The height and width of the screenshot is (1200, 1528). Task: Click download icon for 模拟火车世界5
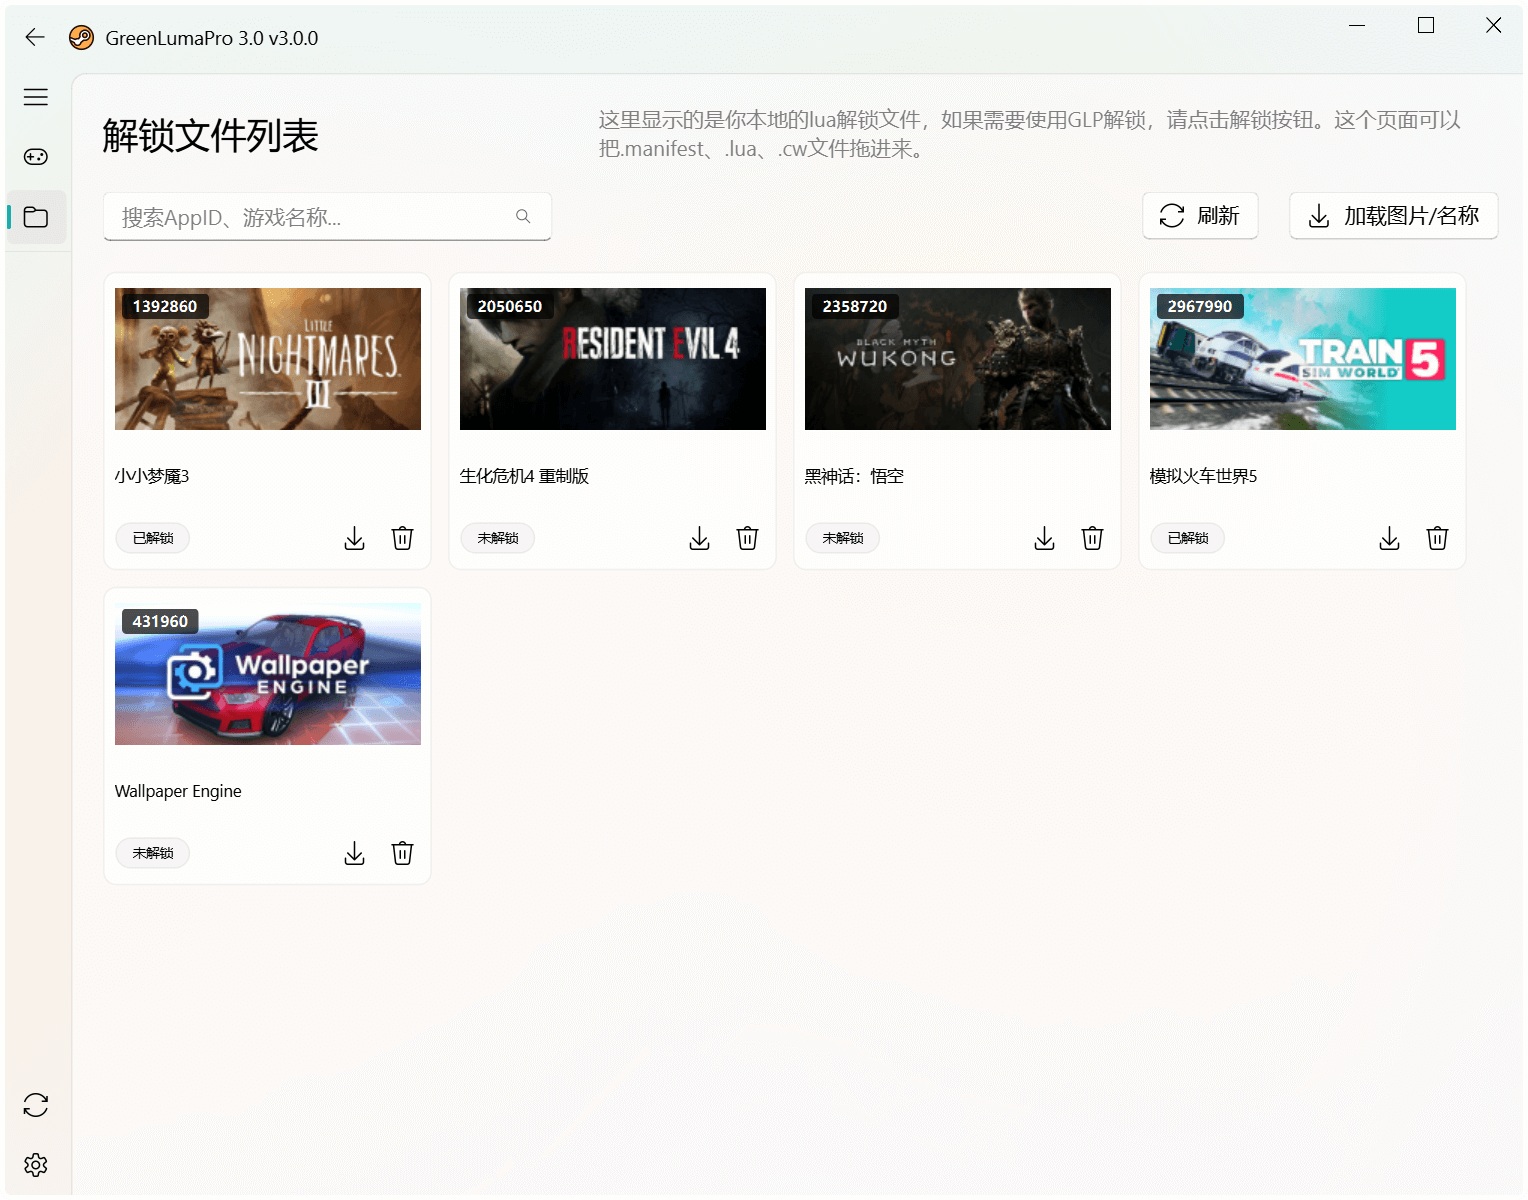tap(1390, 539)
